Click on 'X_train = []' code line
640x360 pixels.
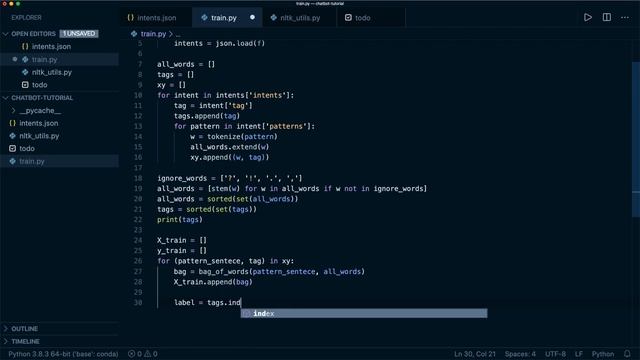coord(182,240)
